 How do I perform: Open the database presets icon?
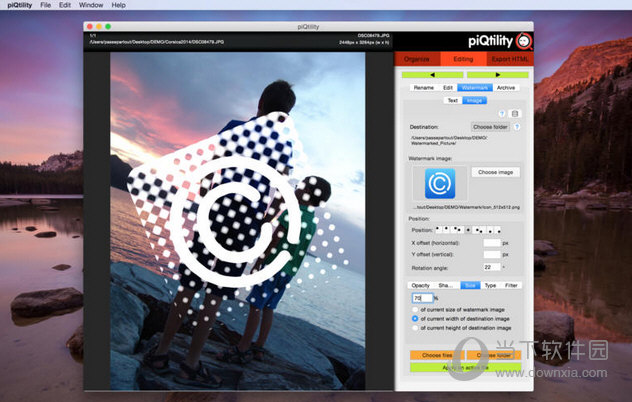515,114
